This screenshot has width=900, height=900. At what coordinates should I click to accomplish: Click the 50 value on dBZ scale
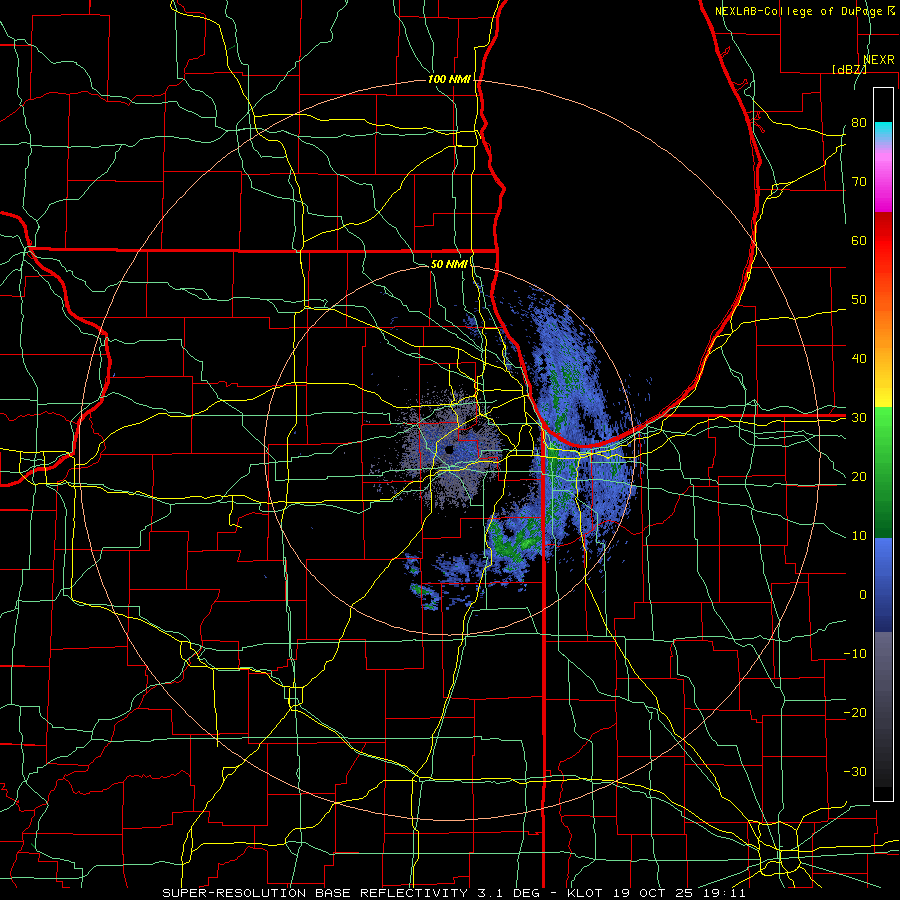[859, 300]
